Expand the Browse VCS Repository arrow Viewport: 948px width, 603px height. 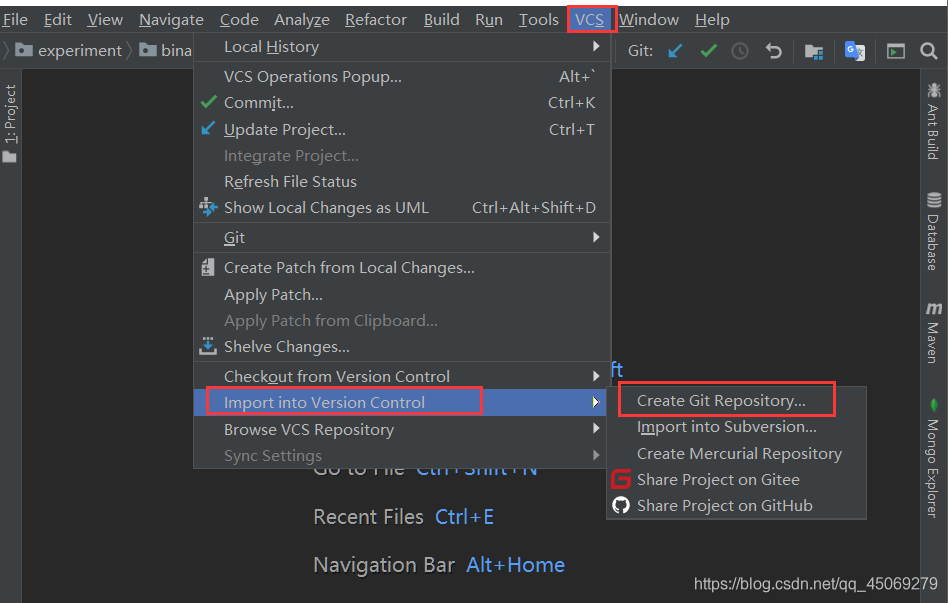coord(596,429)
